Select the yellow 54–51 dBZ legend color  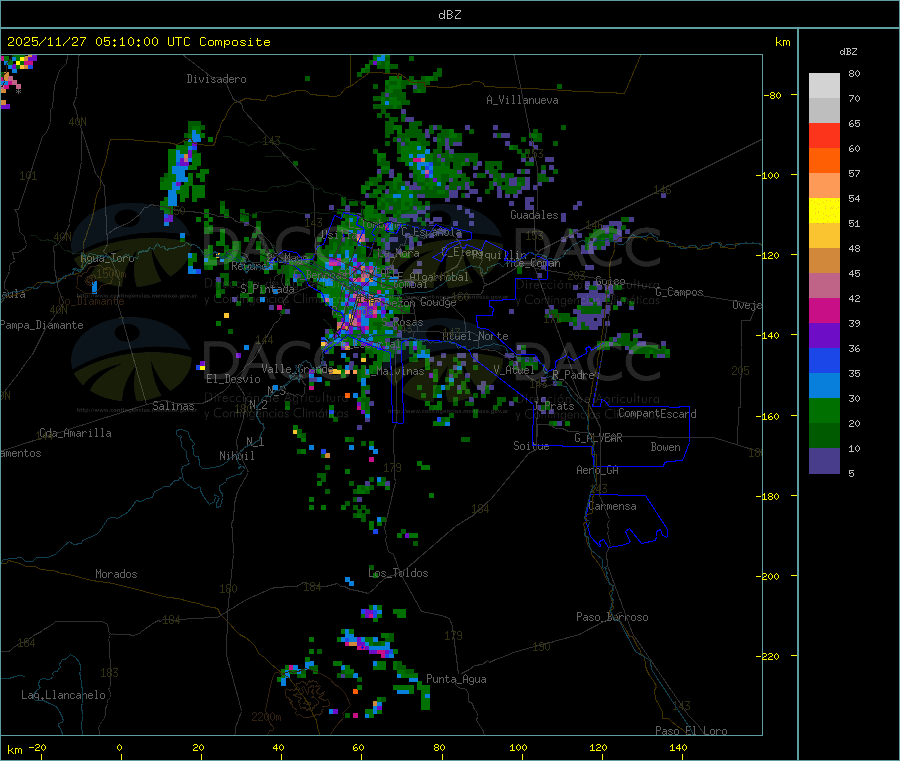pos(824,211)
